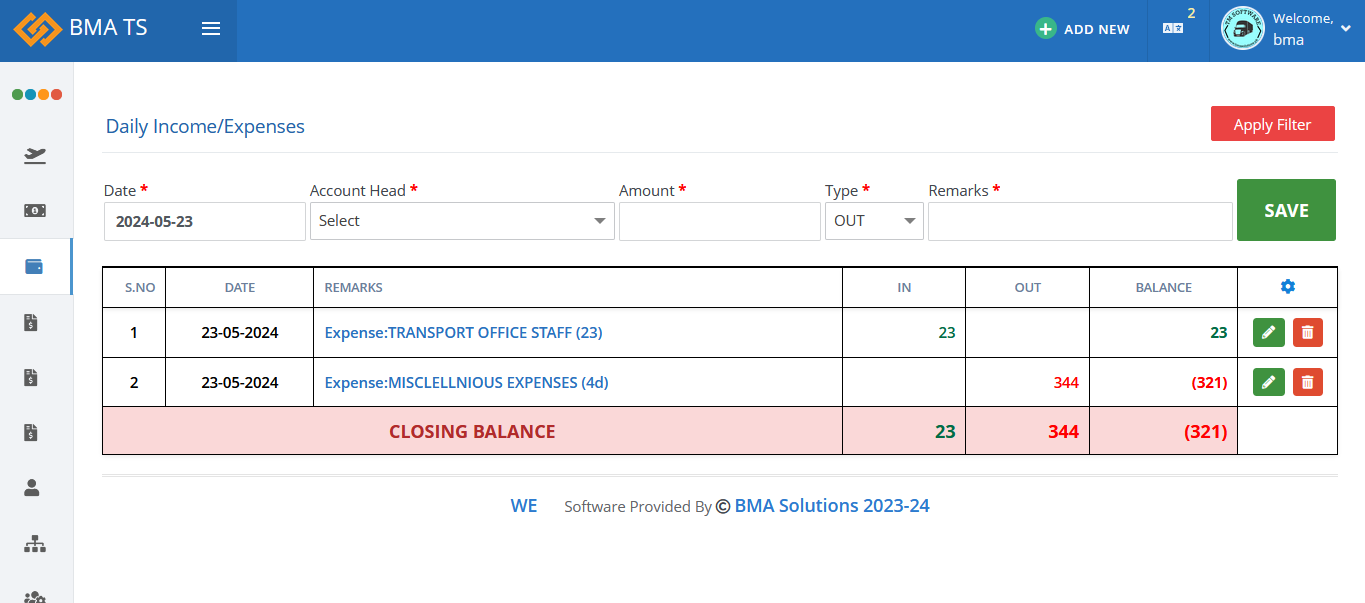This screenshot has height=603, width=1365.
Task: Click the red Apply Filter button
Action: [x=1272, y=124]
